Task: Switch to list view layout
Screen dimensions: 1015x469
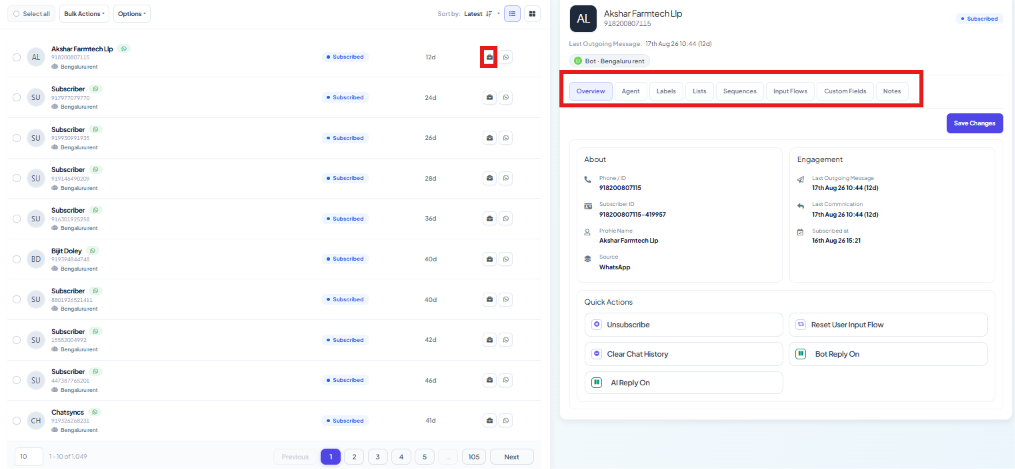Action: [512, 14]
